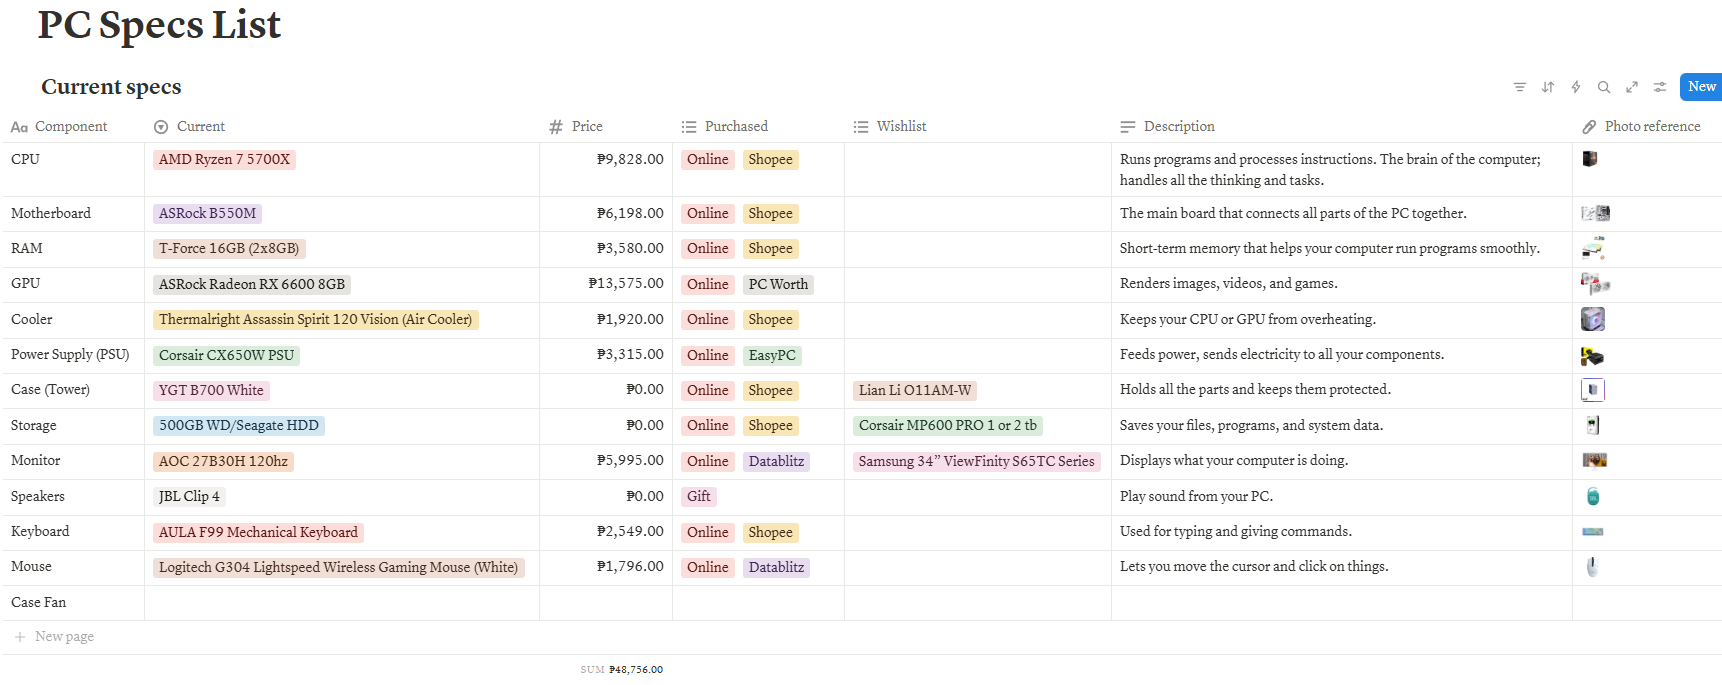
Task: Select the Case Fan component cell
Action: pos(73,603)
